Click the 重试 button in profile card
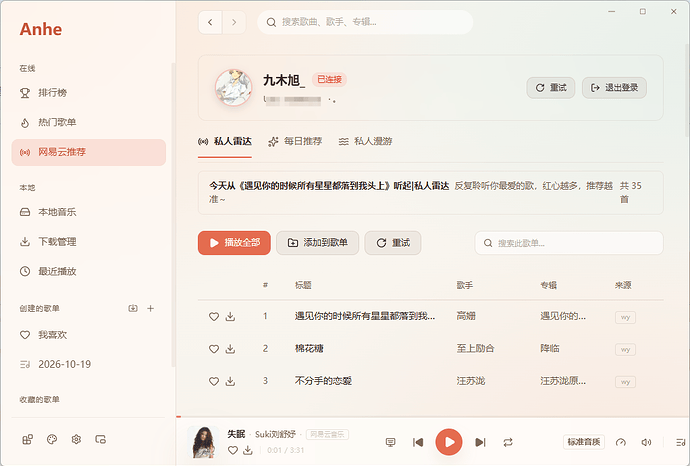This screenshot has width=690, height=466. 551,88
